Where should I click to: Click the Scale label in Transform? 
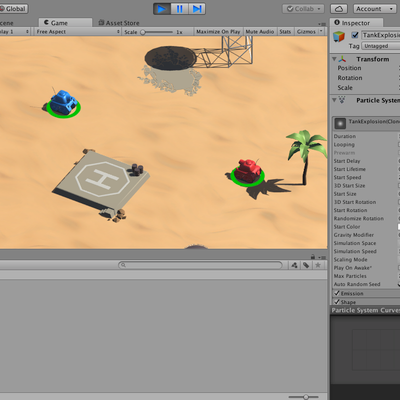point(345,88)
